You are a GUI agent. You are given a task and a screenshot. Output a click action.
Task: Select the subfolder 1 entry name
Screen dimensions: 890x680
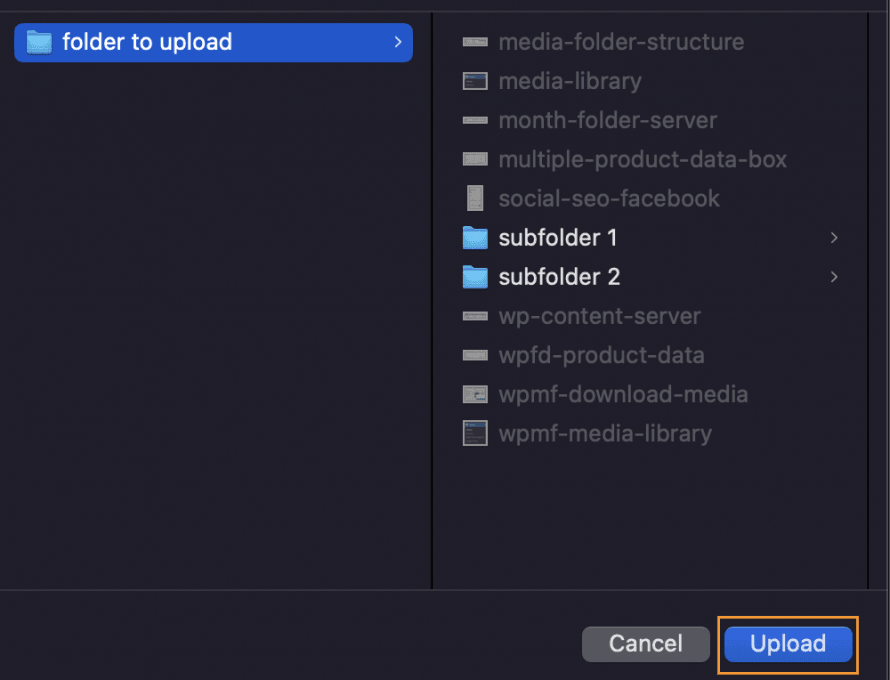pyautogui.click(x=558, y=238)
